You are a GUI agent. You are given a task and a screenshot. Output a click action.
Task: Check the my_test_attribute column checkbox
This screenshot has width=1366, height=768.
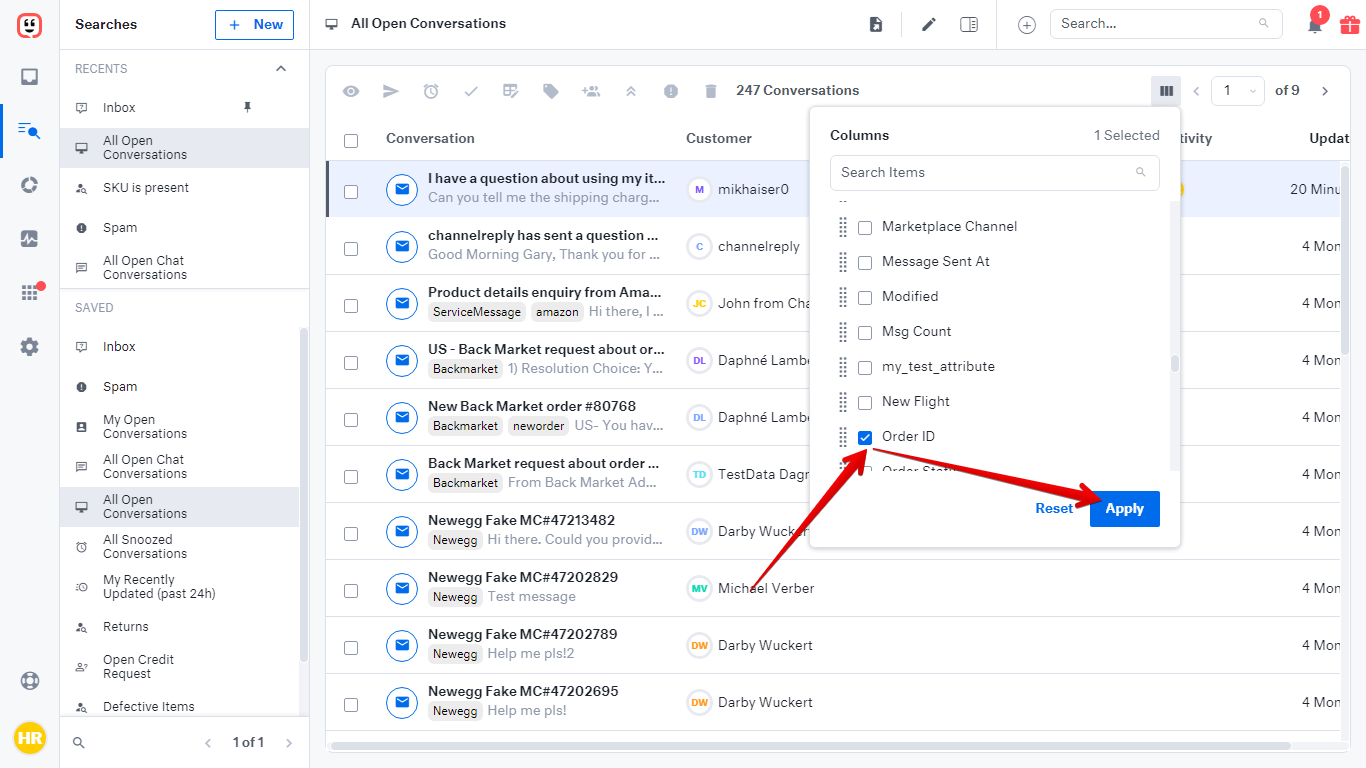[x=865, y=368]
